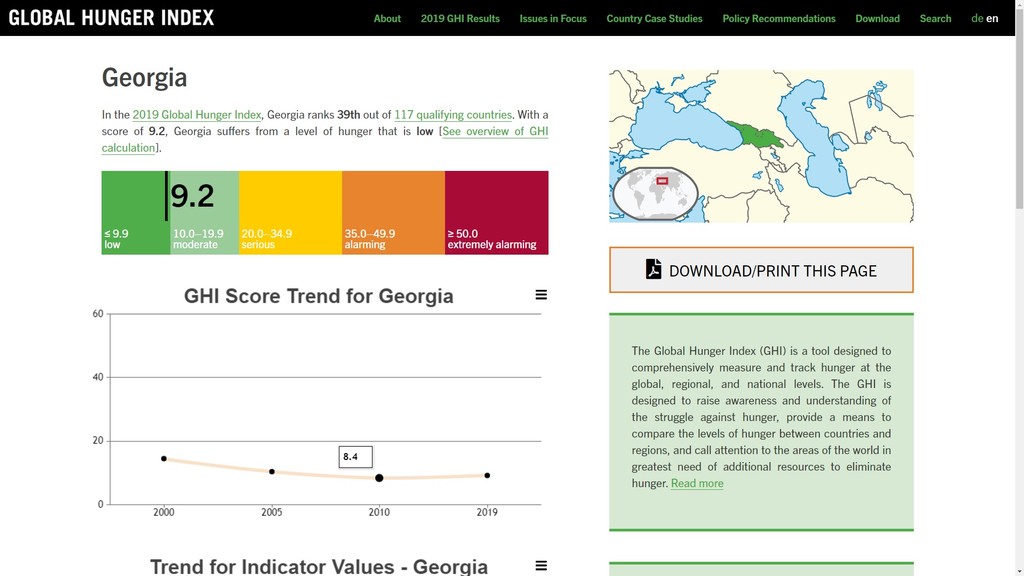Select the English (en) language option
Viewport: 1024px width, 576px height.
click(x=992, y=18)
